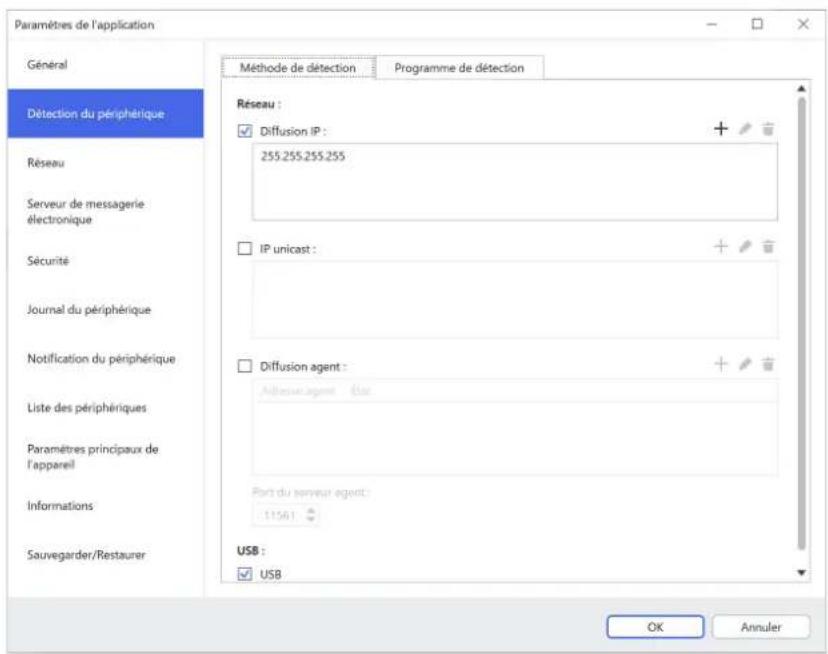
Task: Open the Réseau settings section
Action: 106,163
